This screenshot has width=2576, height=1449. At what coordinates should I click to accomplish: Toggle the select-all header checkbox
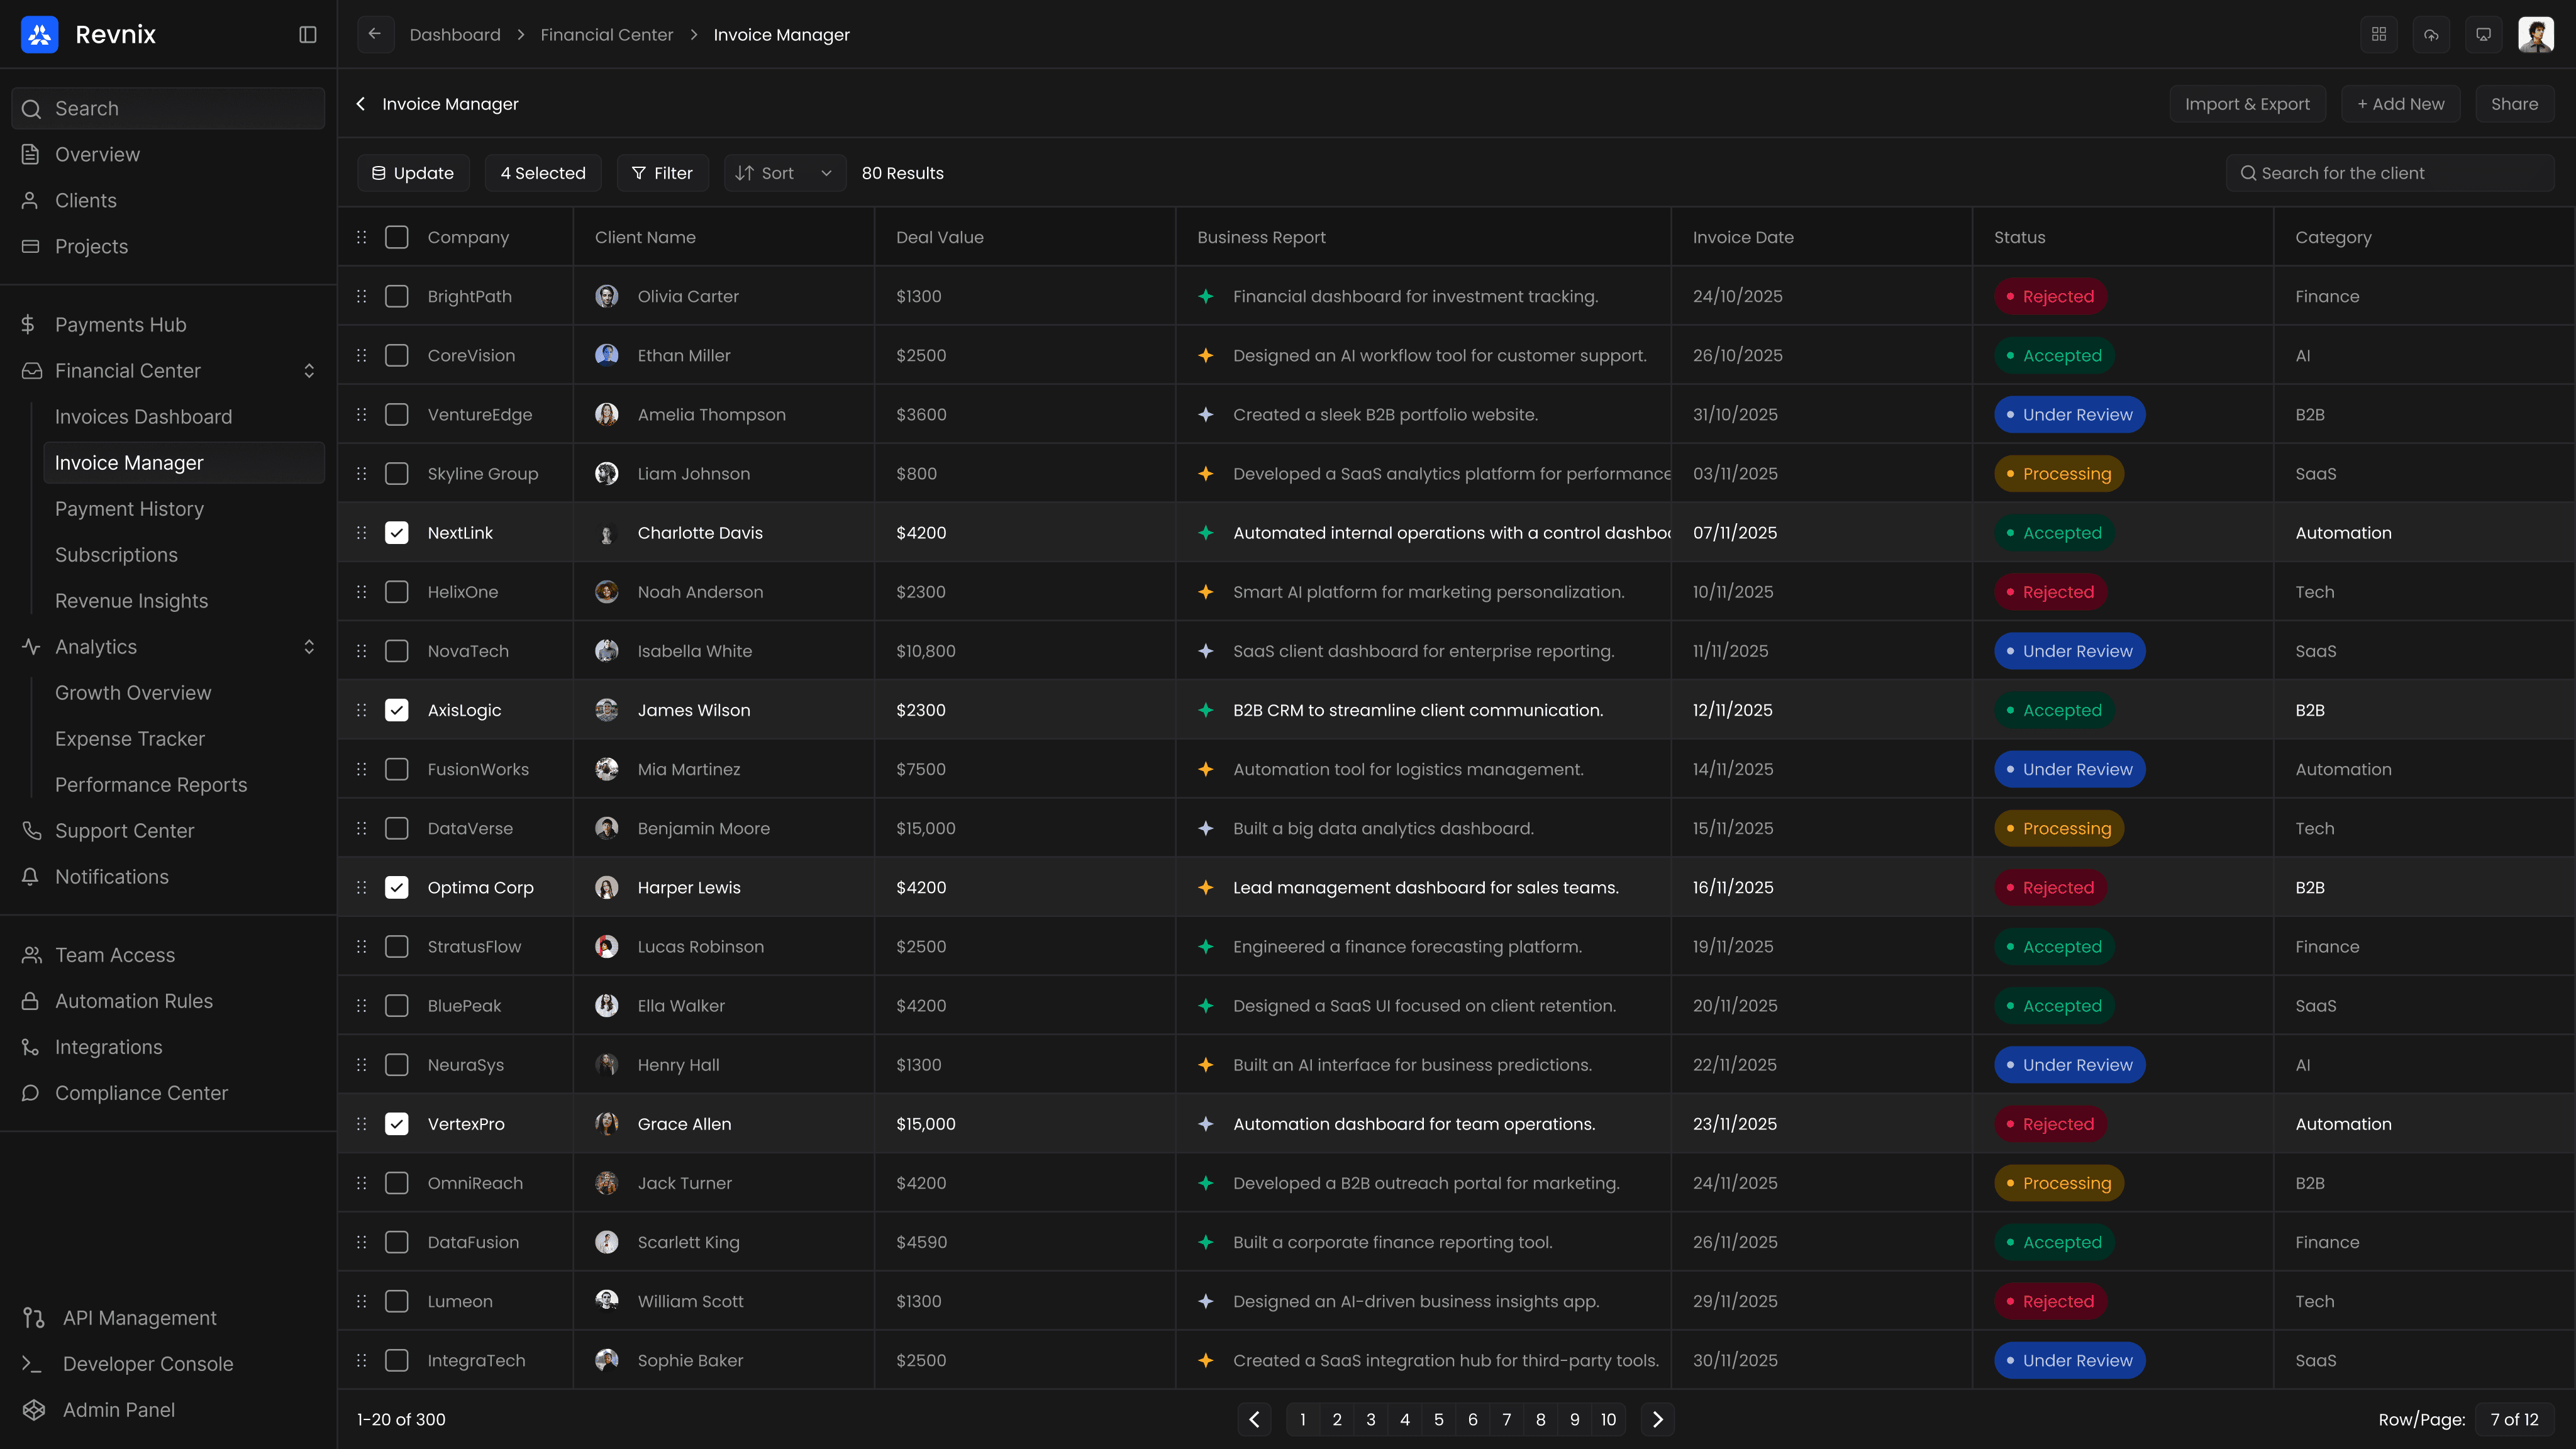397,237
